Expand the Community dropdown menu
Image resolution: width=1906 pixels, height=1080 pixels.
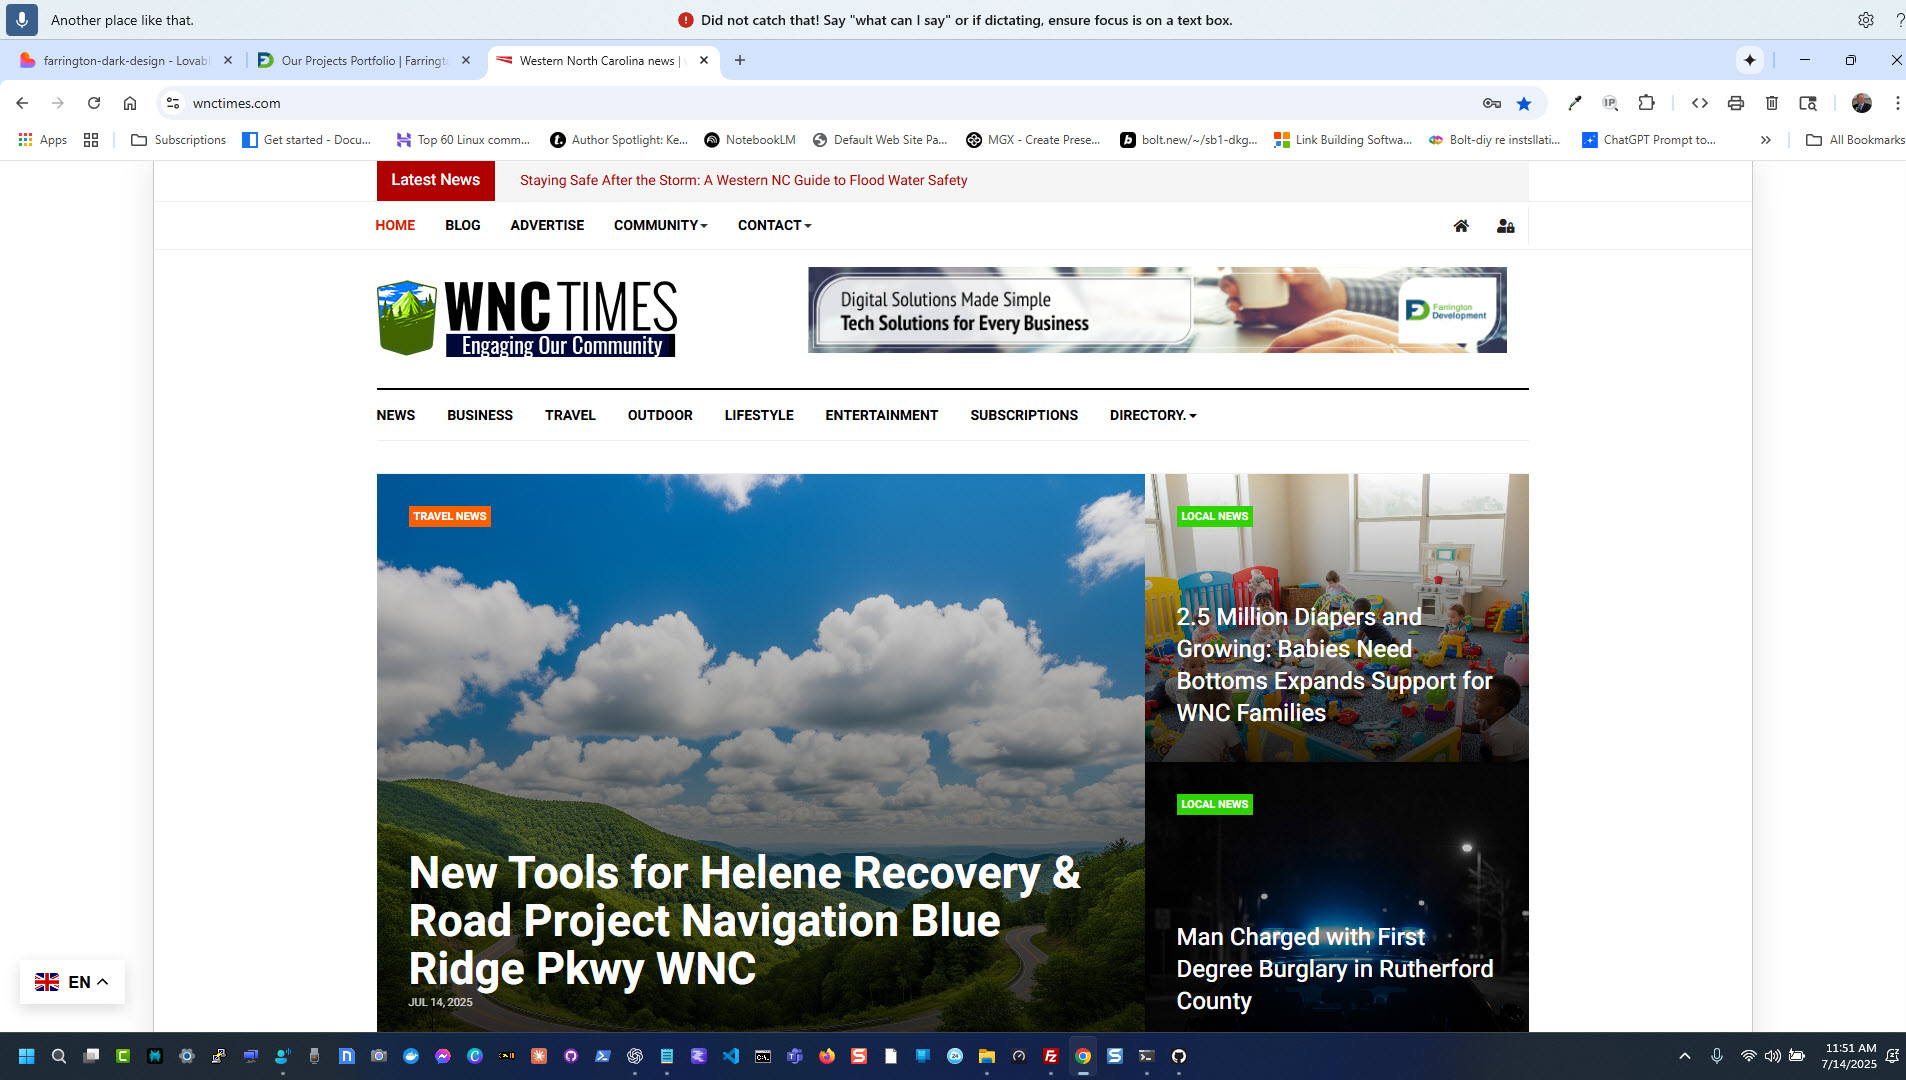click(x=660, y=225)
